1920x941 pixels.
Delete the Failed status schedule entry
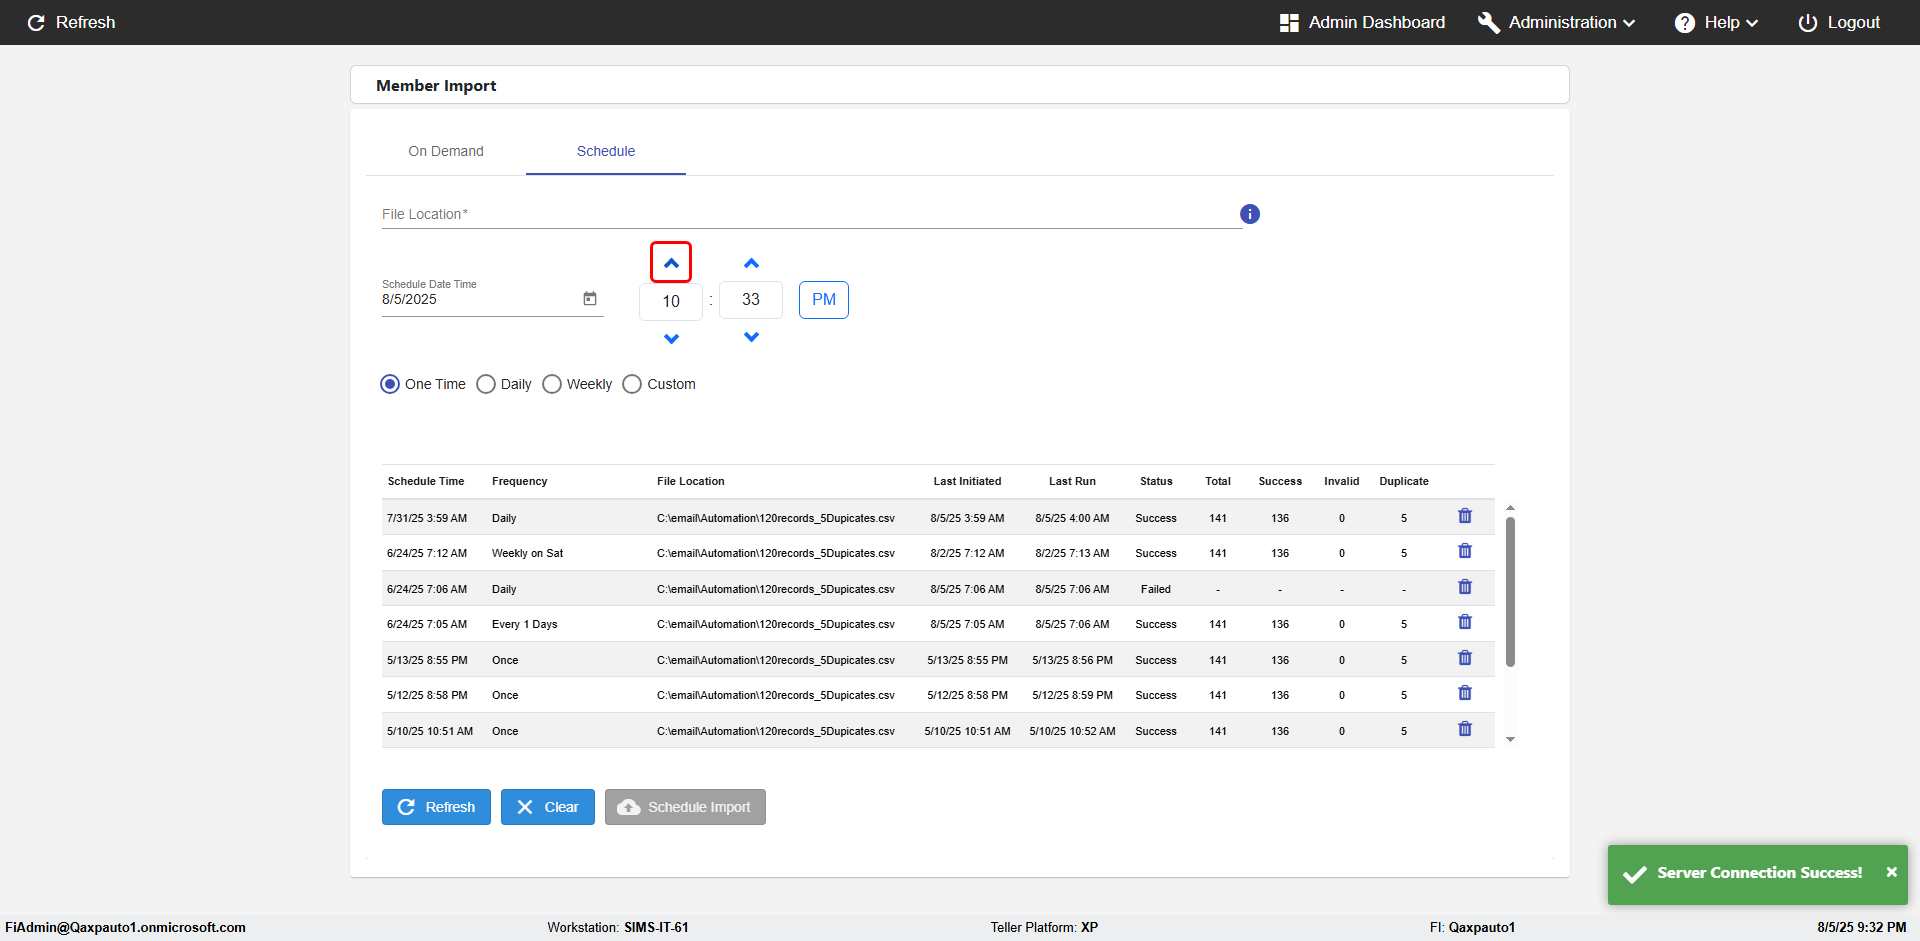1464,587
